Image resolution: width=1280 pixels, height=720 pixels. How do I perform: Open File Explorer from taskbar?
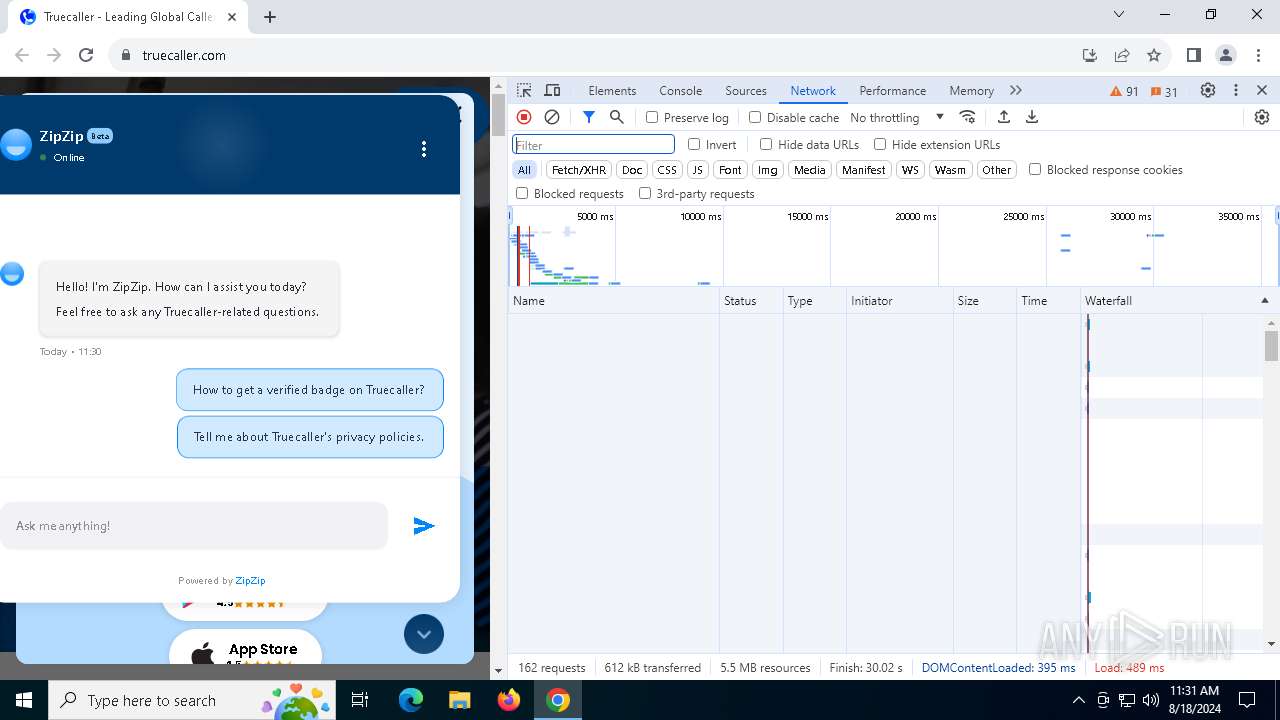point(459,700)
